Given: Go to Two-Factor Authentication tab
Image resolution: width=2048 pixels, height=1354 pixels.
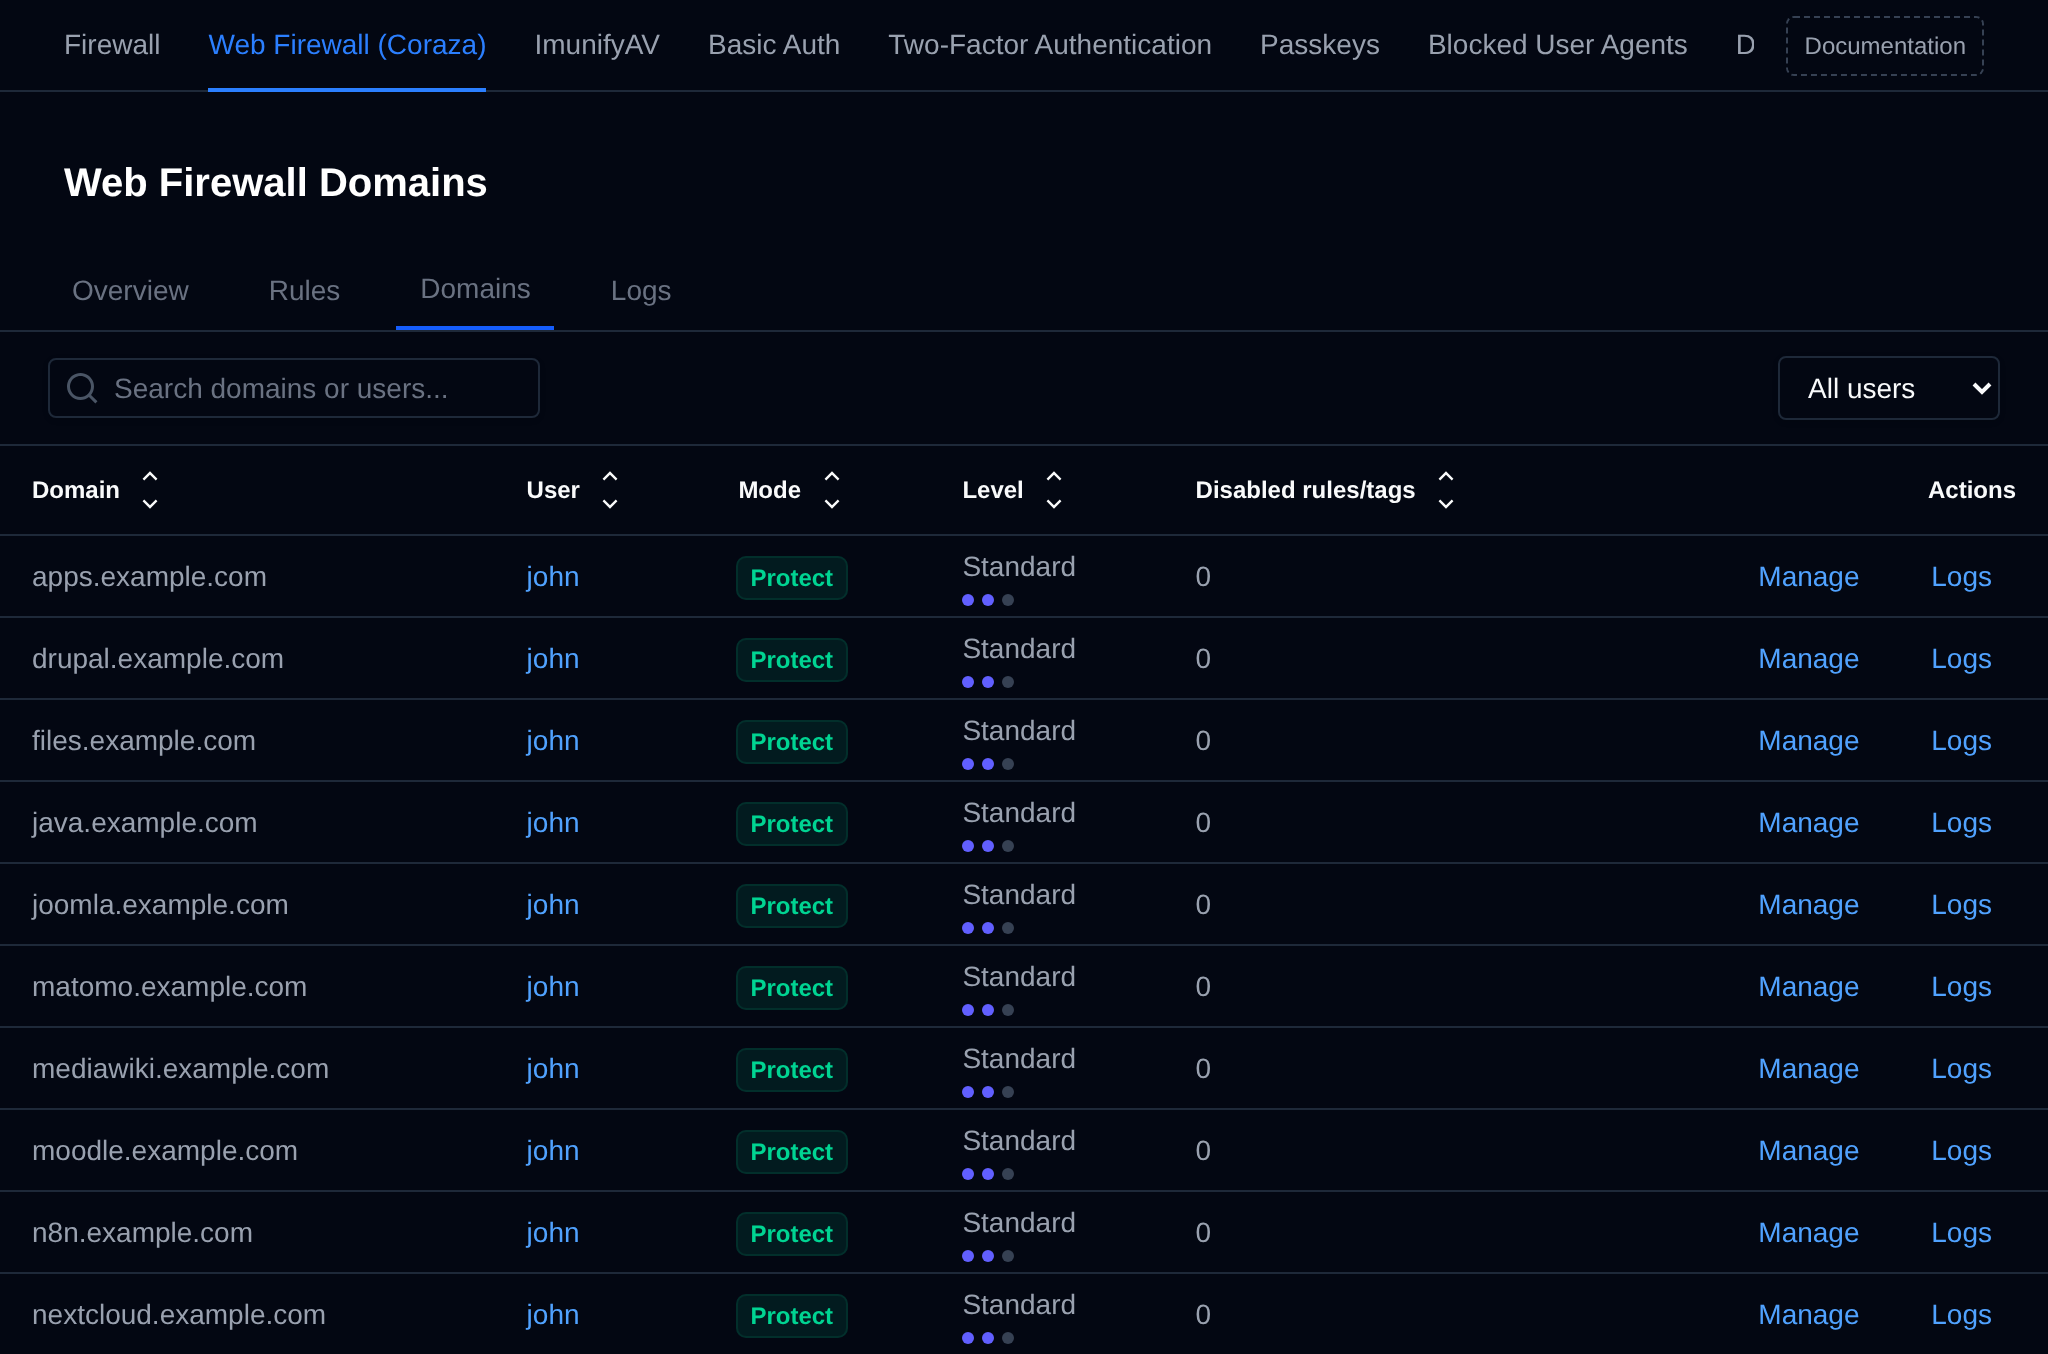Looking at the screenshot, I should 1050,45.
